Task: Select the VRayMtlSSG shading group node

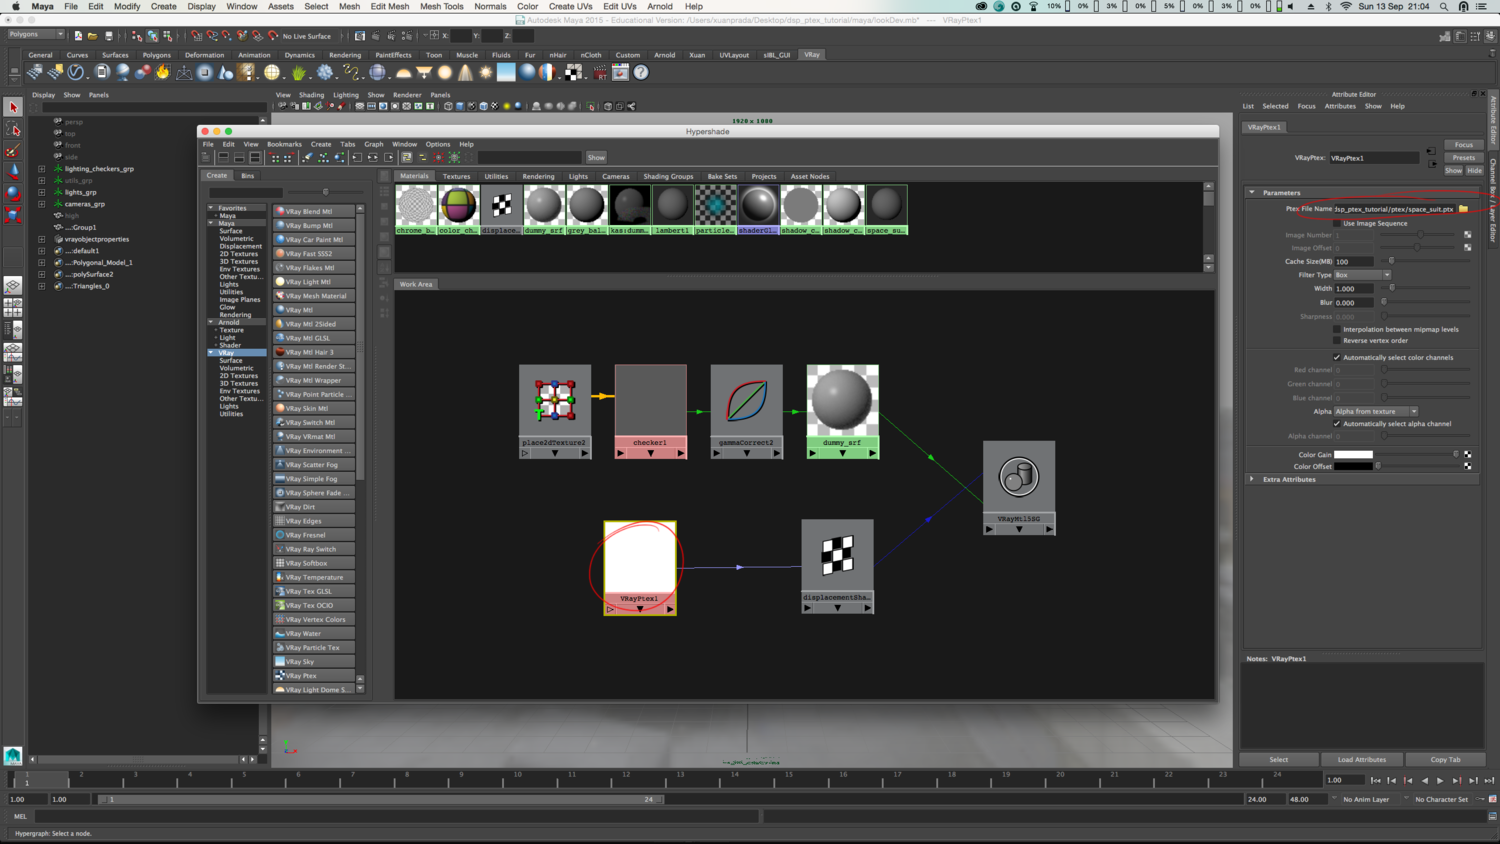Action: (x=1019, y=487)
